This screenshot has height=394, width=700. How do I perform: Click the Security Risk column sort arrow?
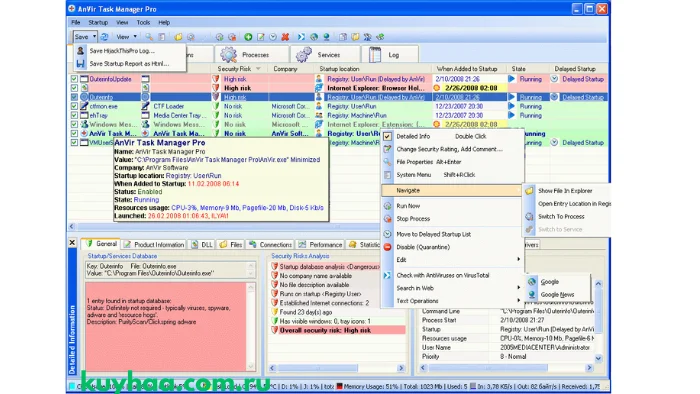(258, 69)
